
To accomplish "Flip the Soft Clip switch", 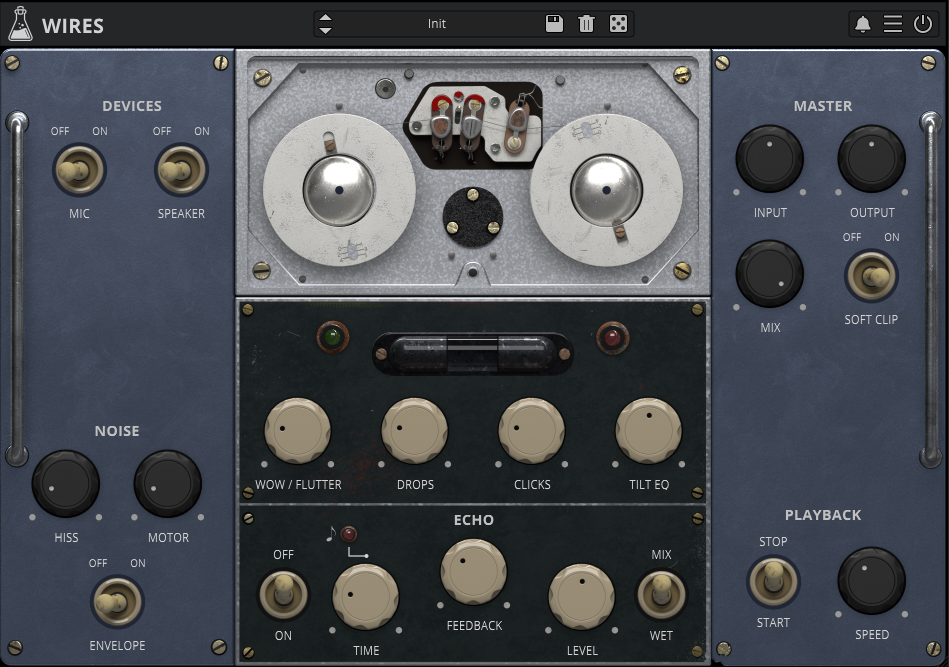I will pos(871,277).
